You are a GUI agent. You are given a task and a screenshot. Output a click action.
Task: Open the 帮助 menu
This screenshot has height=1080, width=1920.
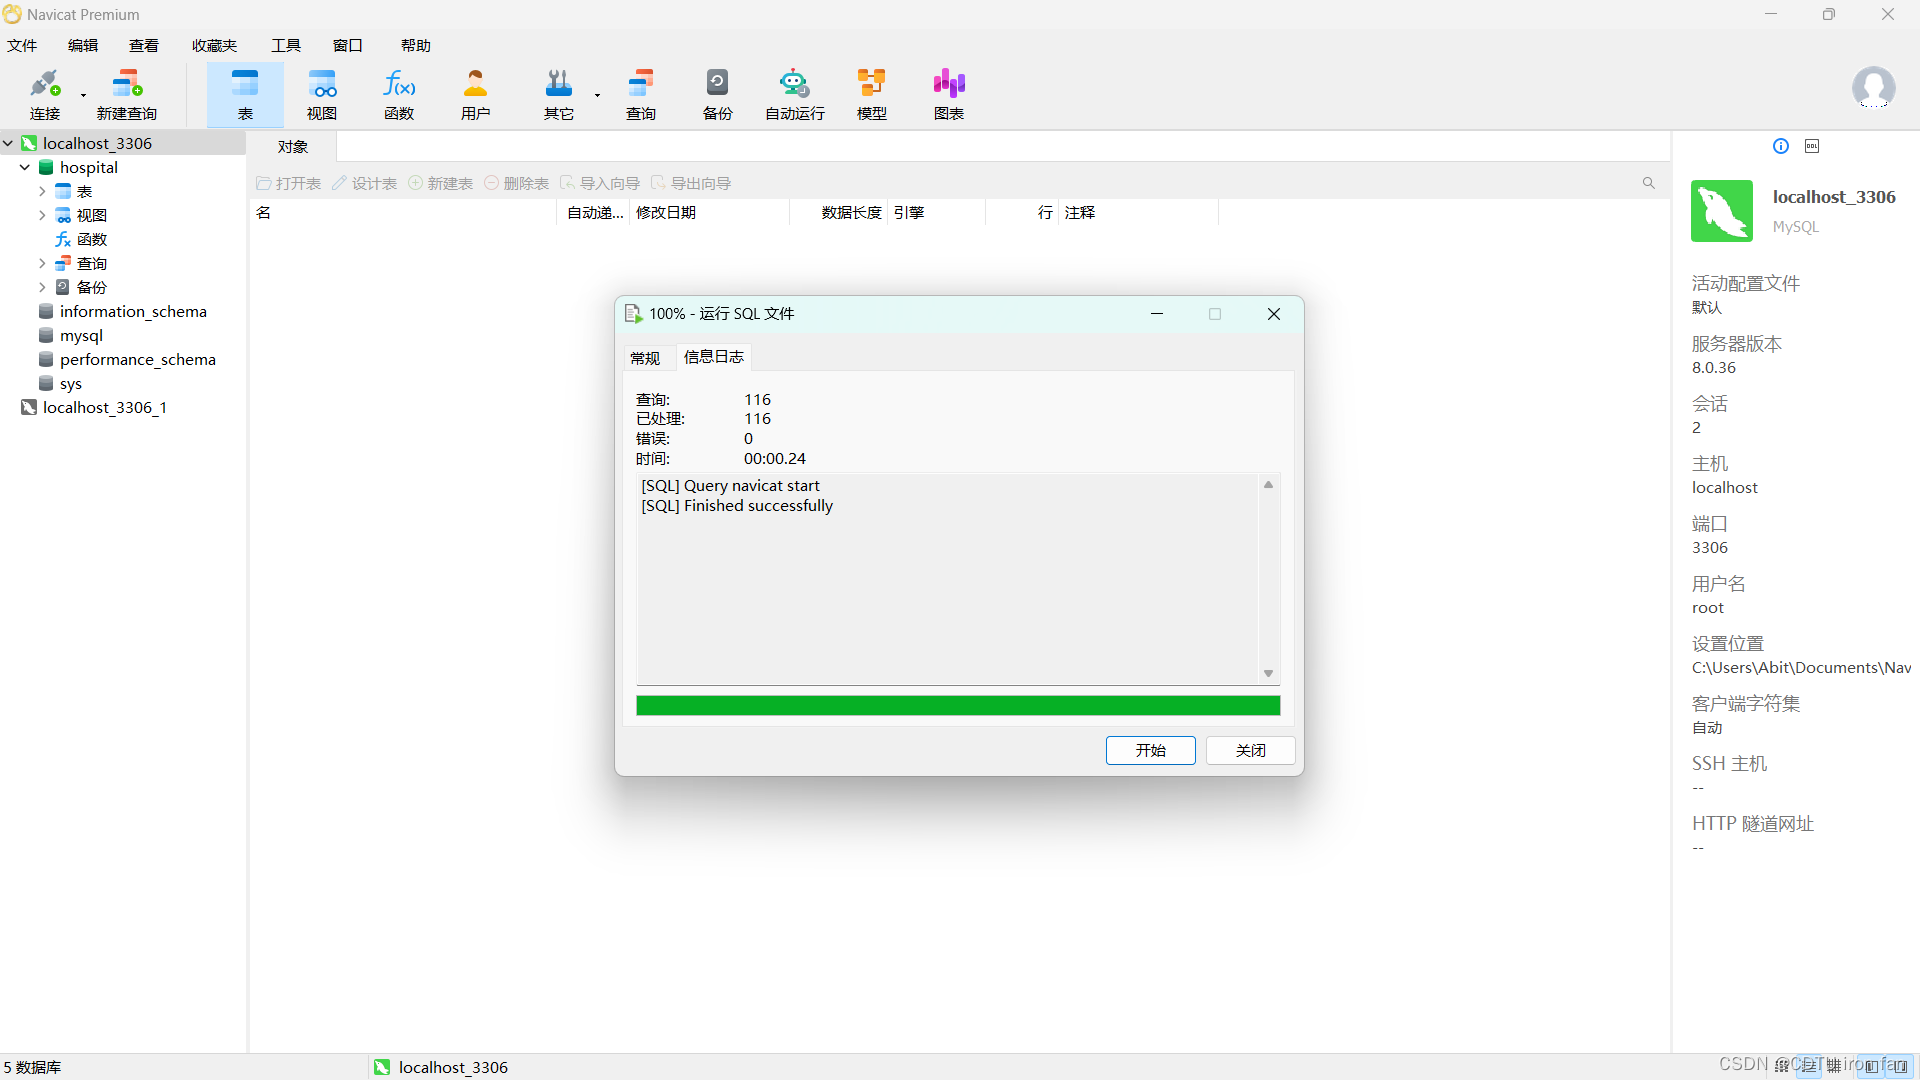pos(416,45)
